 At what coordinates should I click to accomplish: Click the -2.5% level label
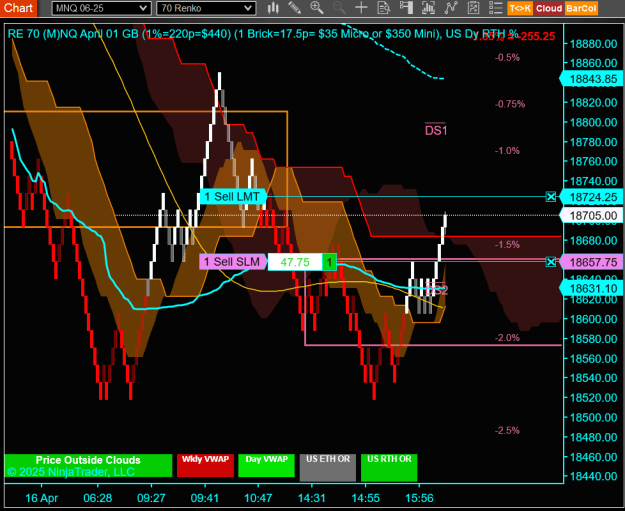507,430
